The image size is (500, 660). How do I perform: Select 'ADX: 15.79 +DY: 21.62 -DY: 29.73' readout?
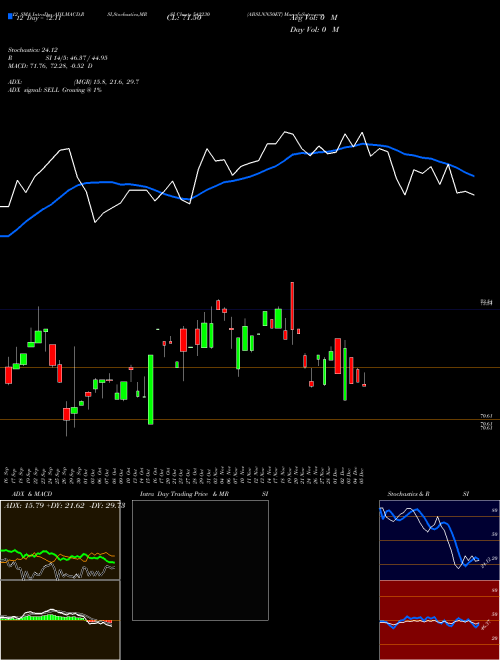tap(64, 506)
